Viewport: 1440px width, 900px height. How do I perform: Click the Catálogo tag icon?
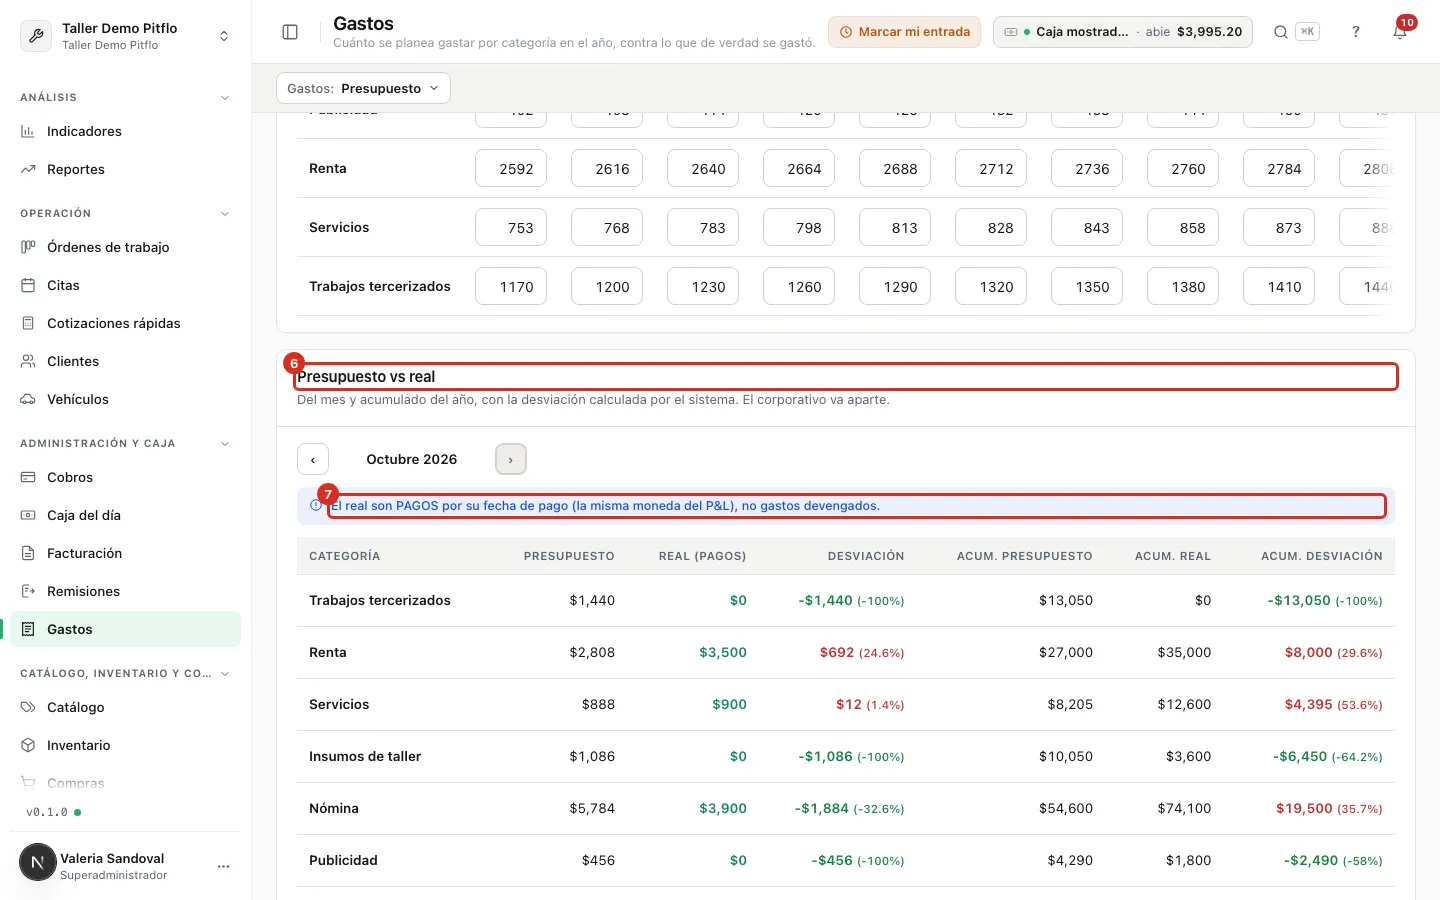28,707
